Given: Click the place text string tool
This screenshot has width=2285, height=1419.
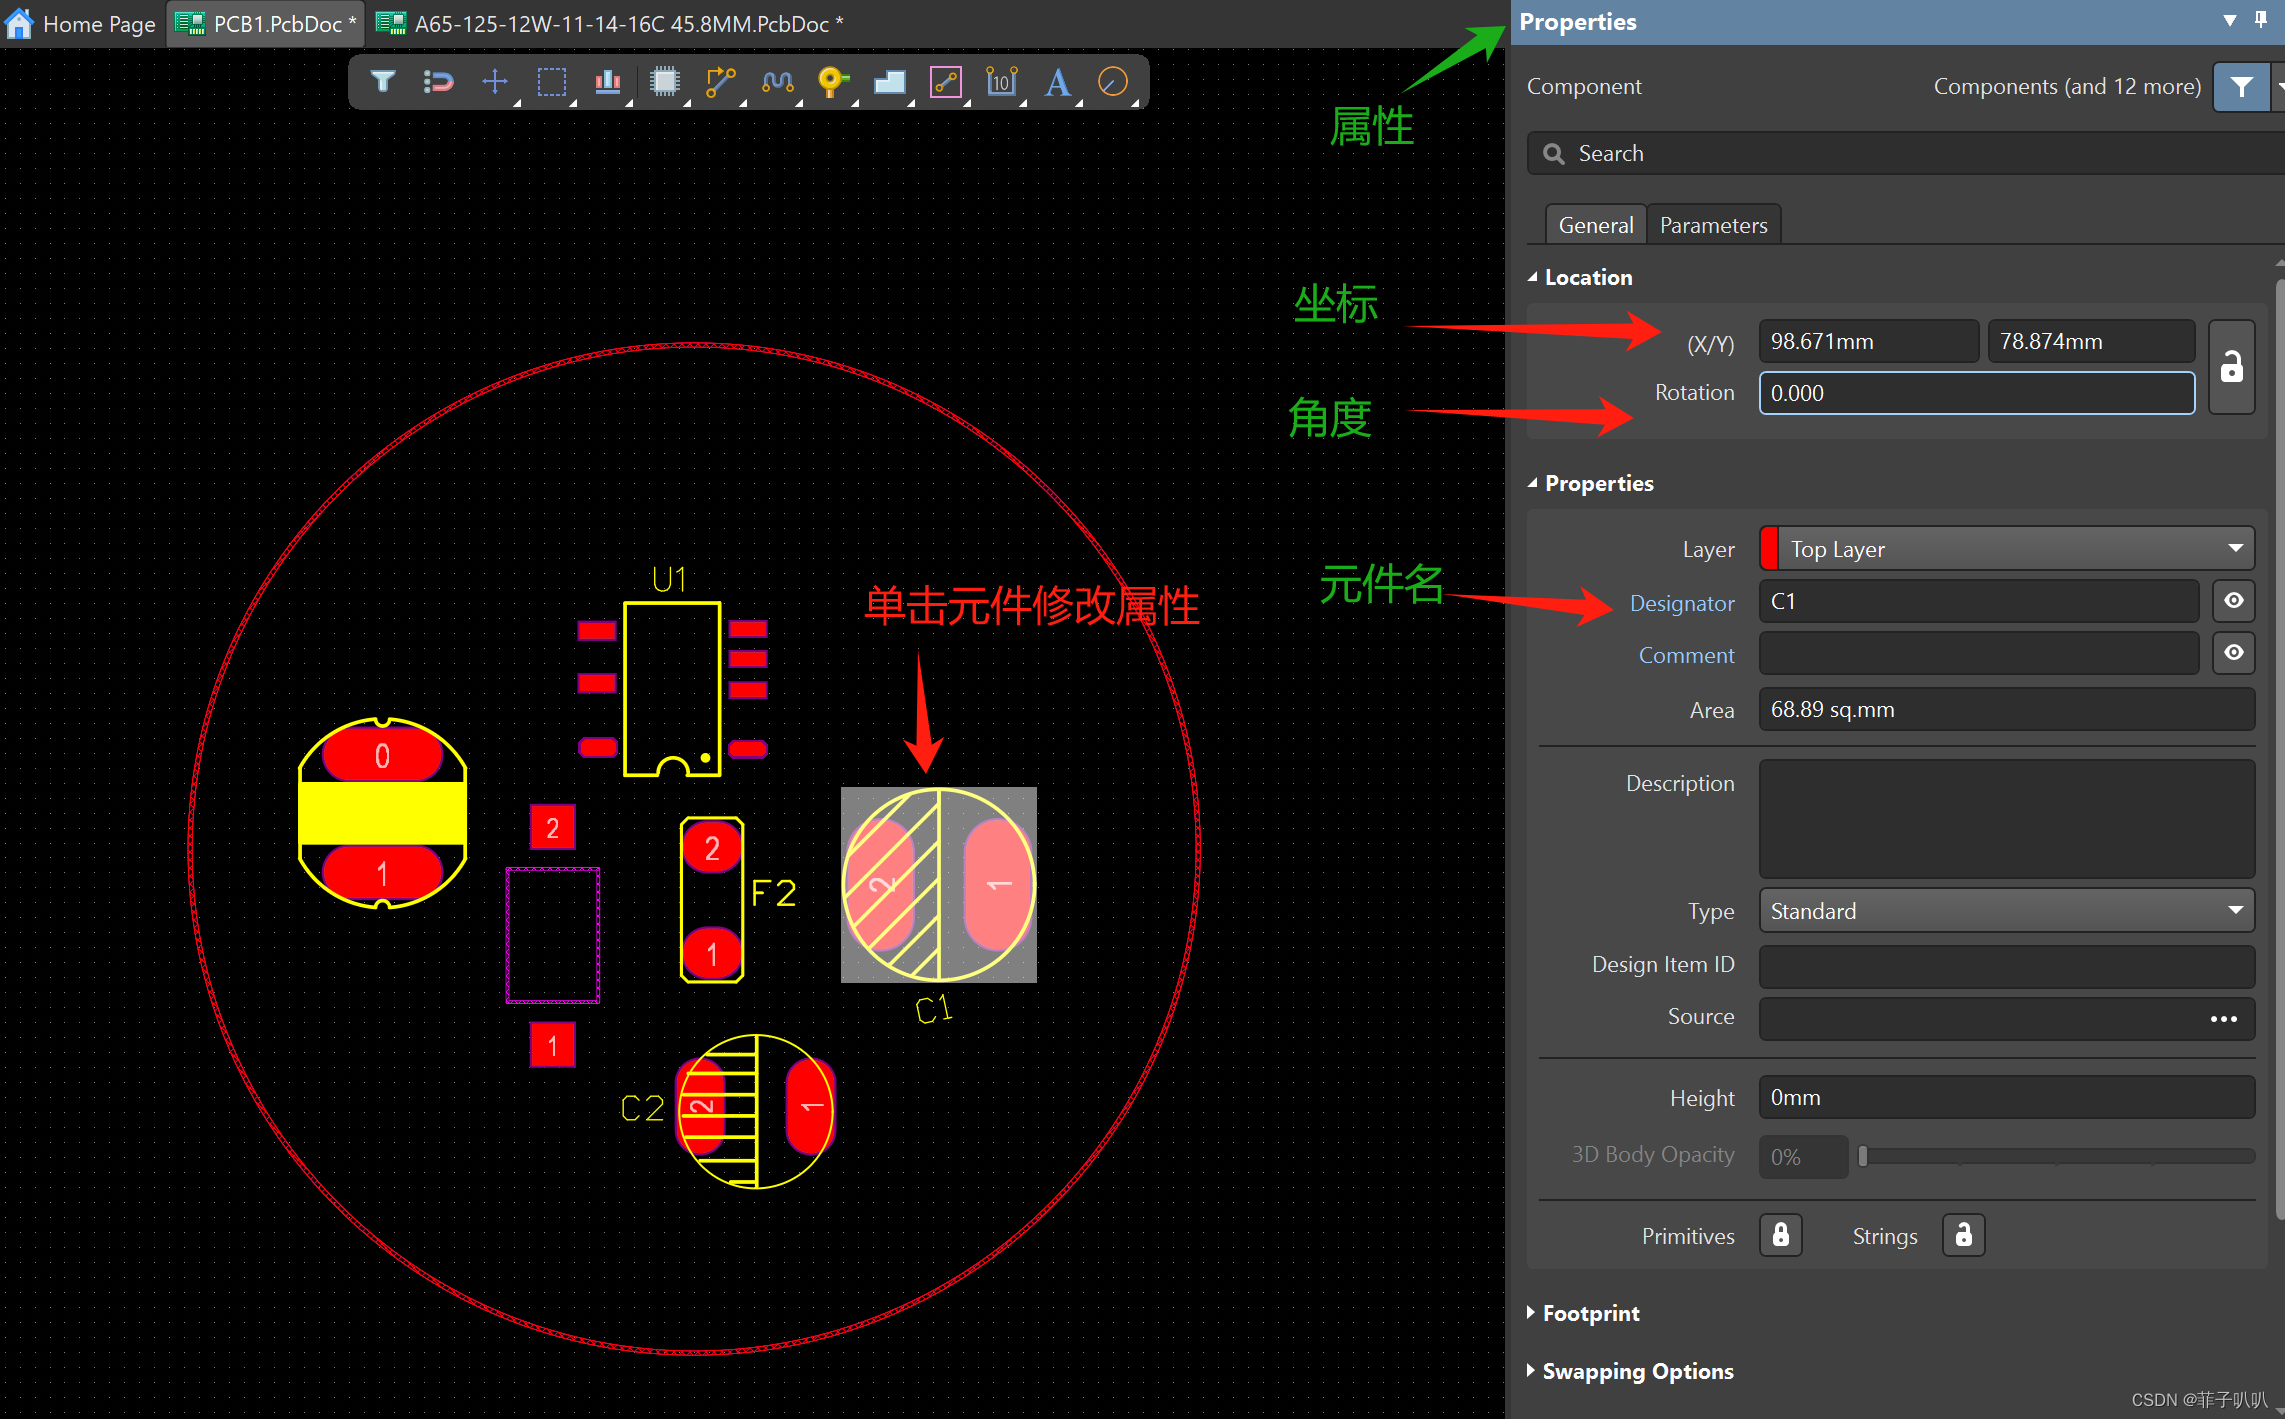Looking at the screenshot, I should click(x=1057, y=81).
